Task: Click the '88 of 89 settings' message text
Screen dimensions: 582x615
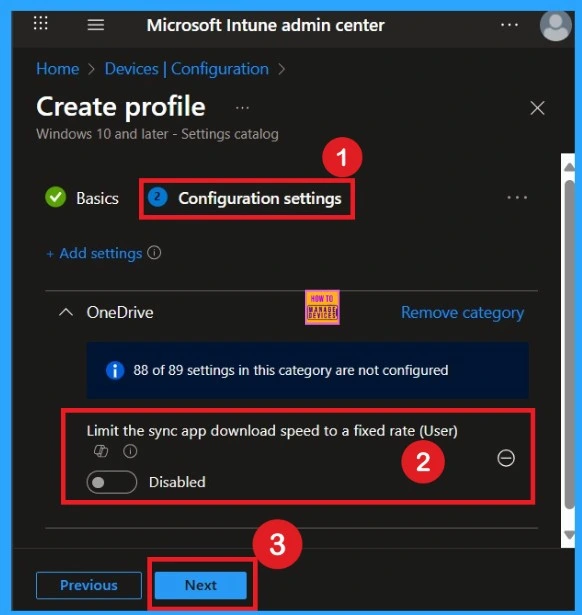Action: tap(291, 370)
